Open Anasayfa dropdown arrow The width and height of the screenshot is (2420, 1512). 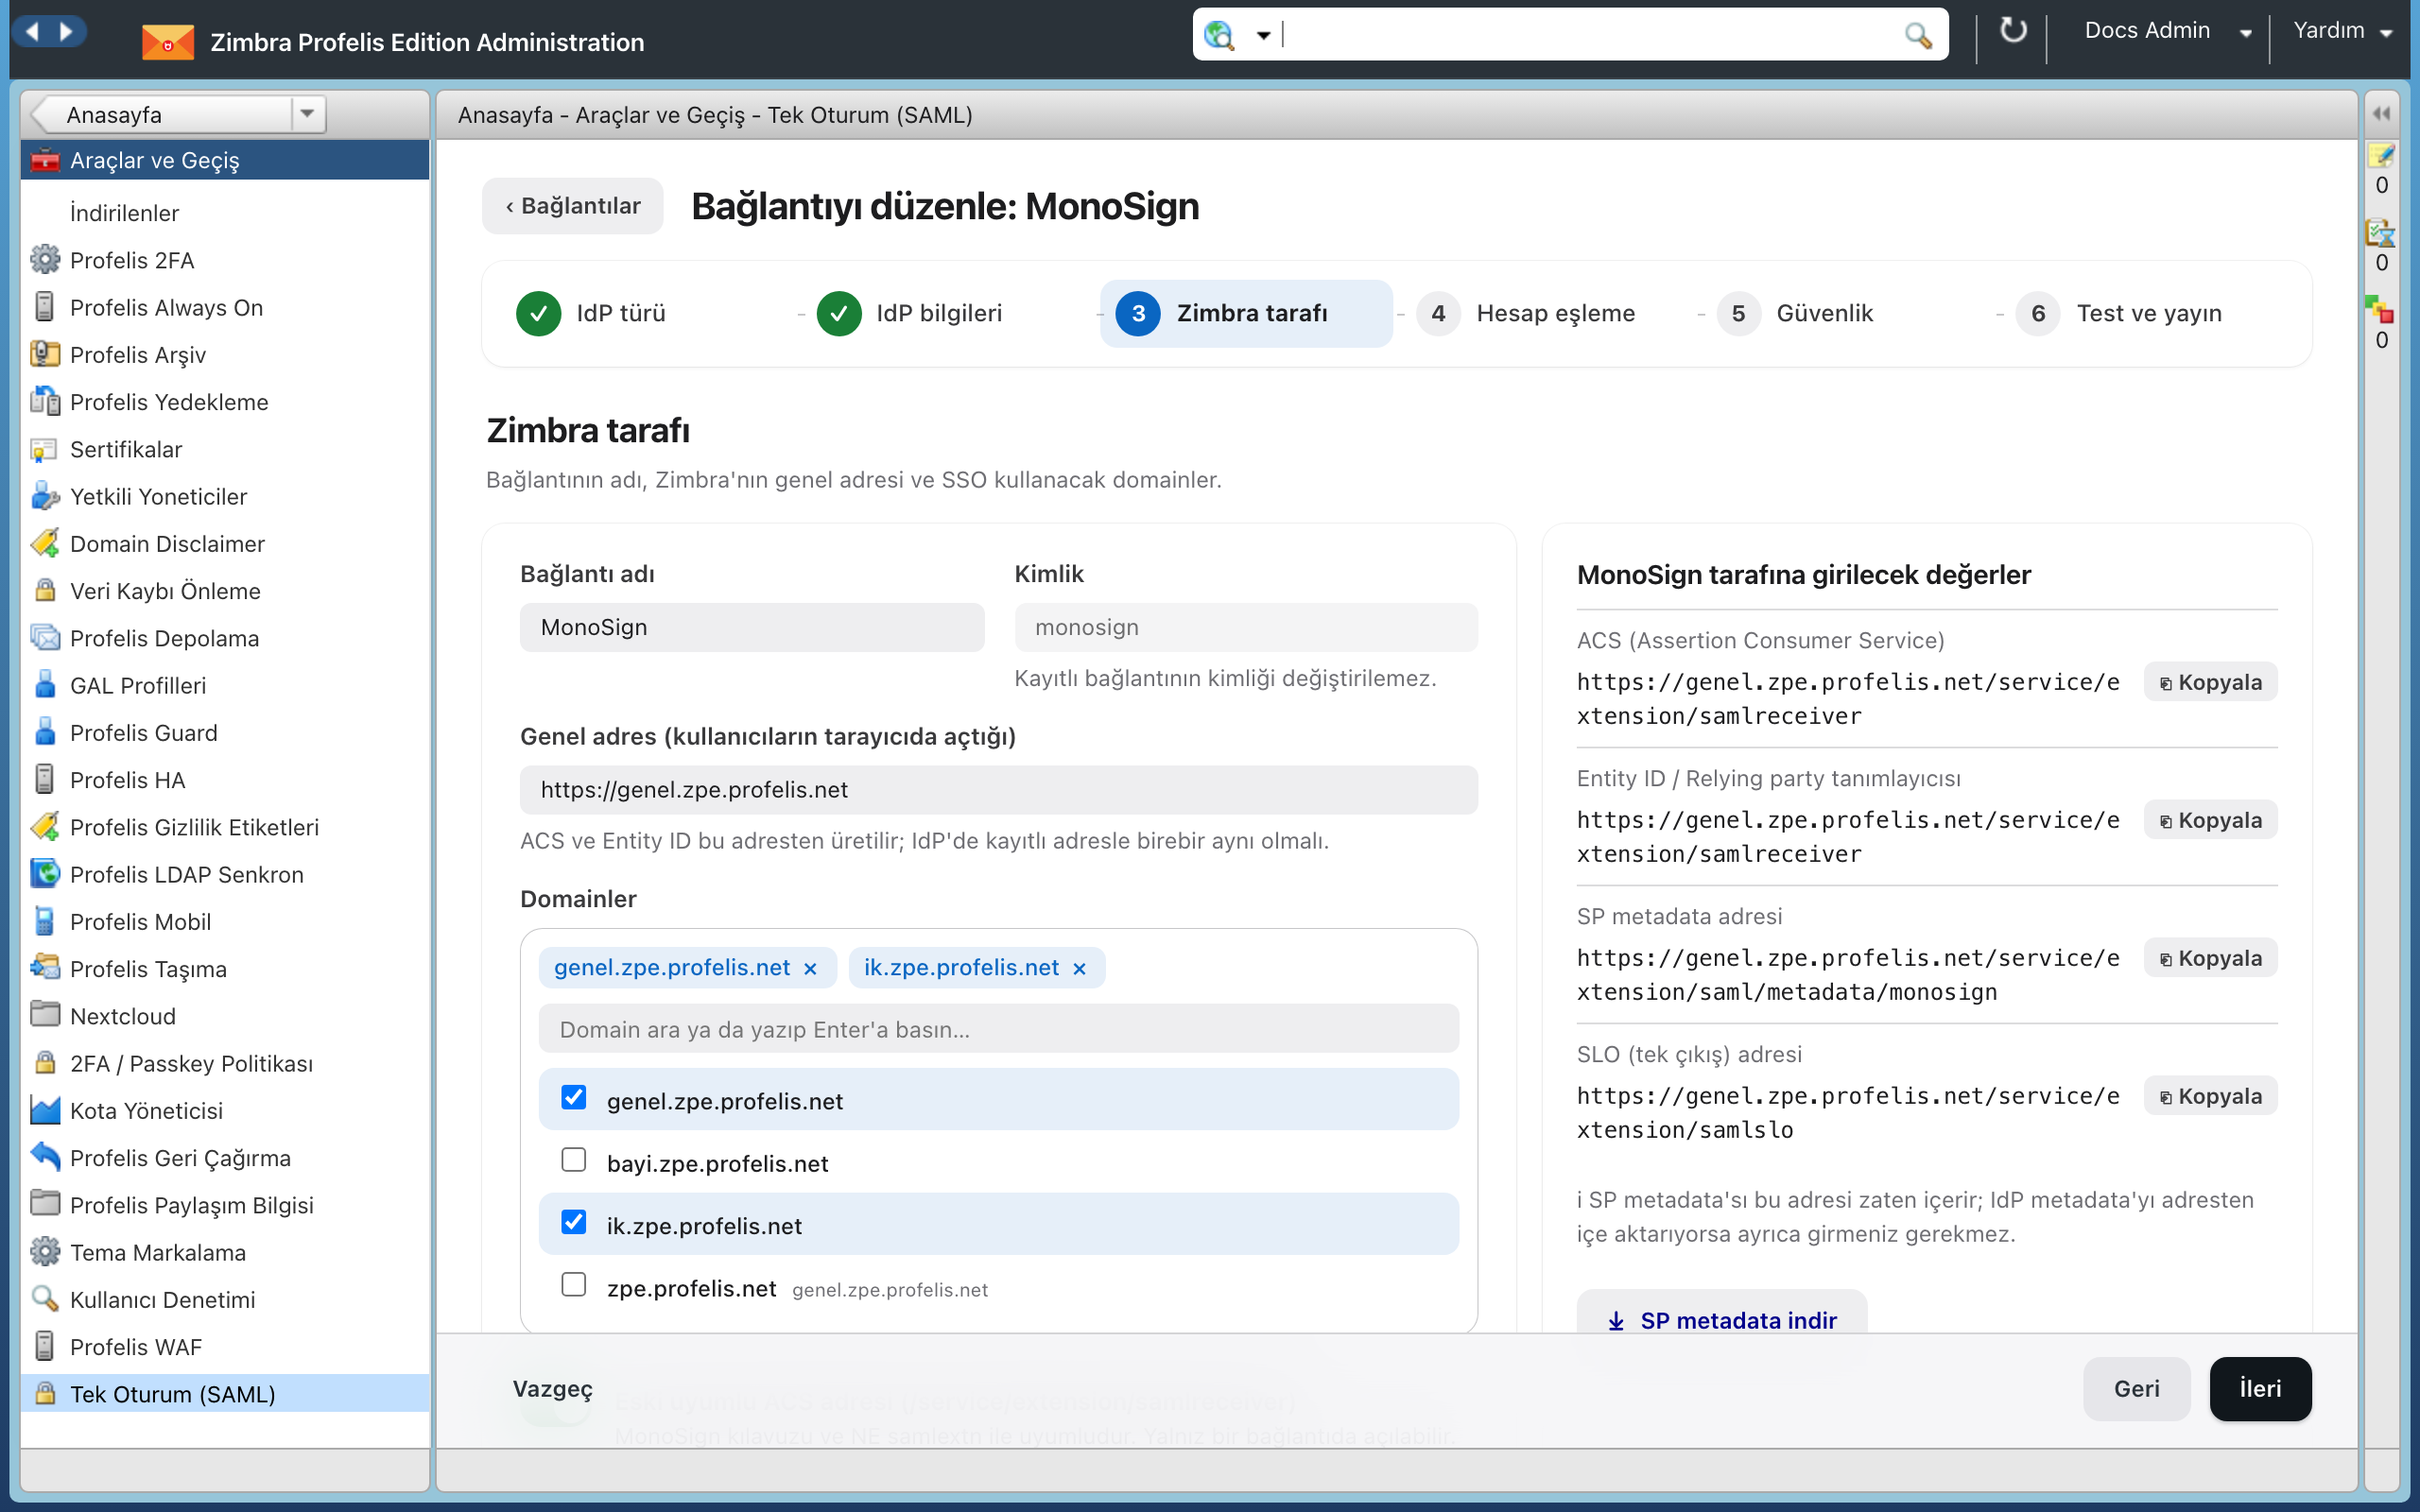307,114
